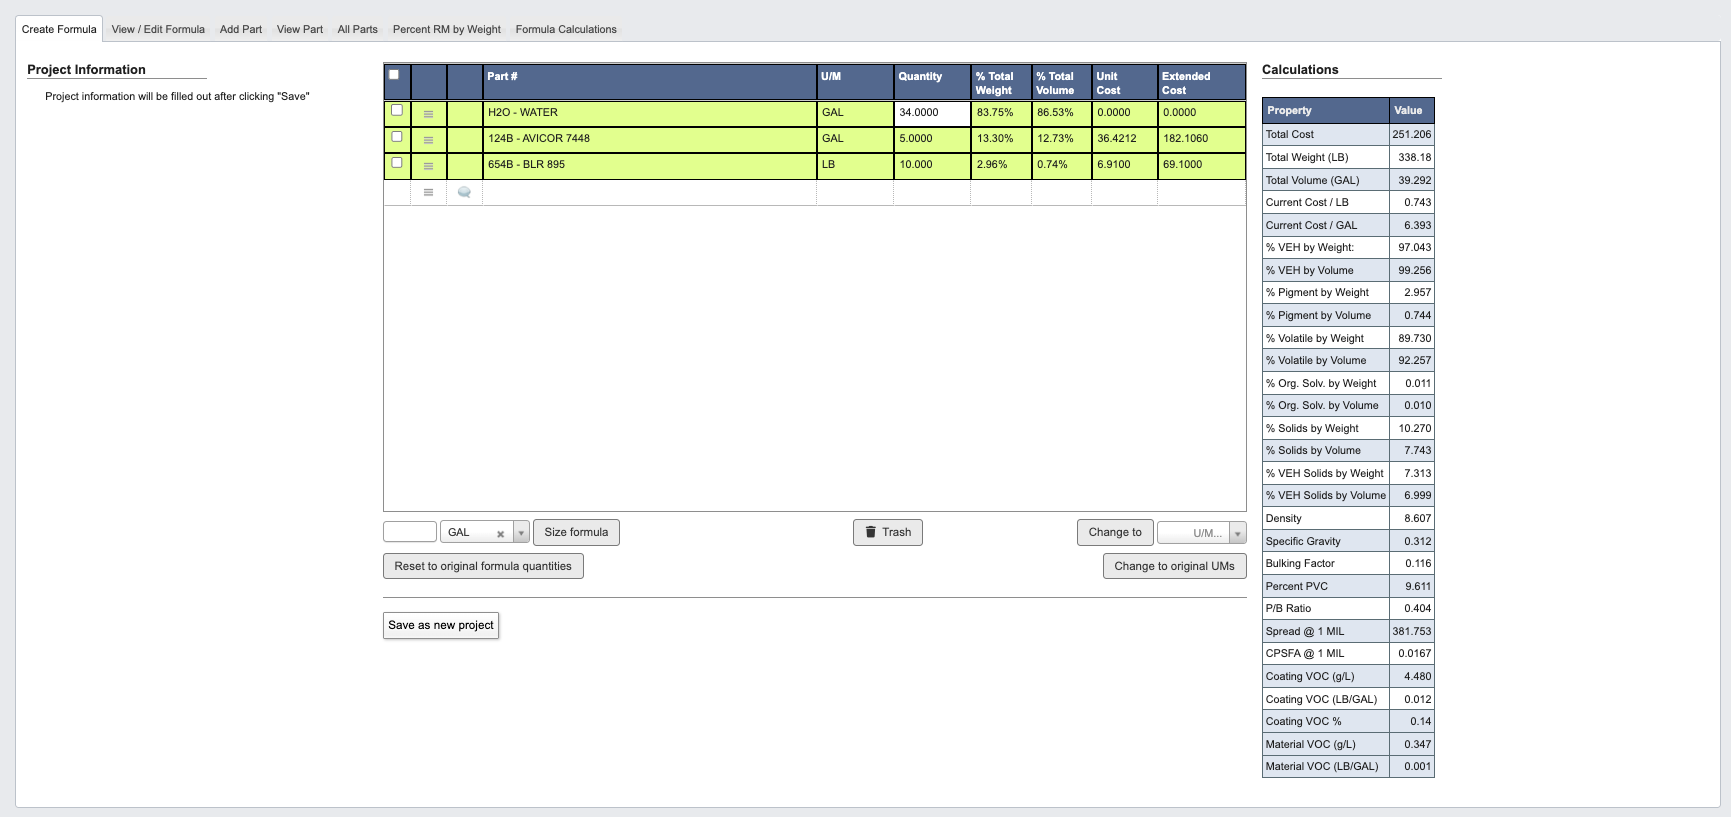
Task: Click the drag handle icon for 654B - BLR 895 row
Action: click(x=428, y=166)
